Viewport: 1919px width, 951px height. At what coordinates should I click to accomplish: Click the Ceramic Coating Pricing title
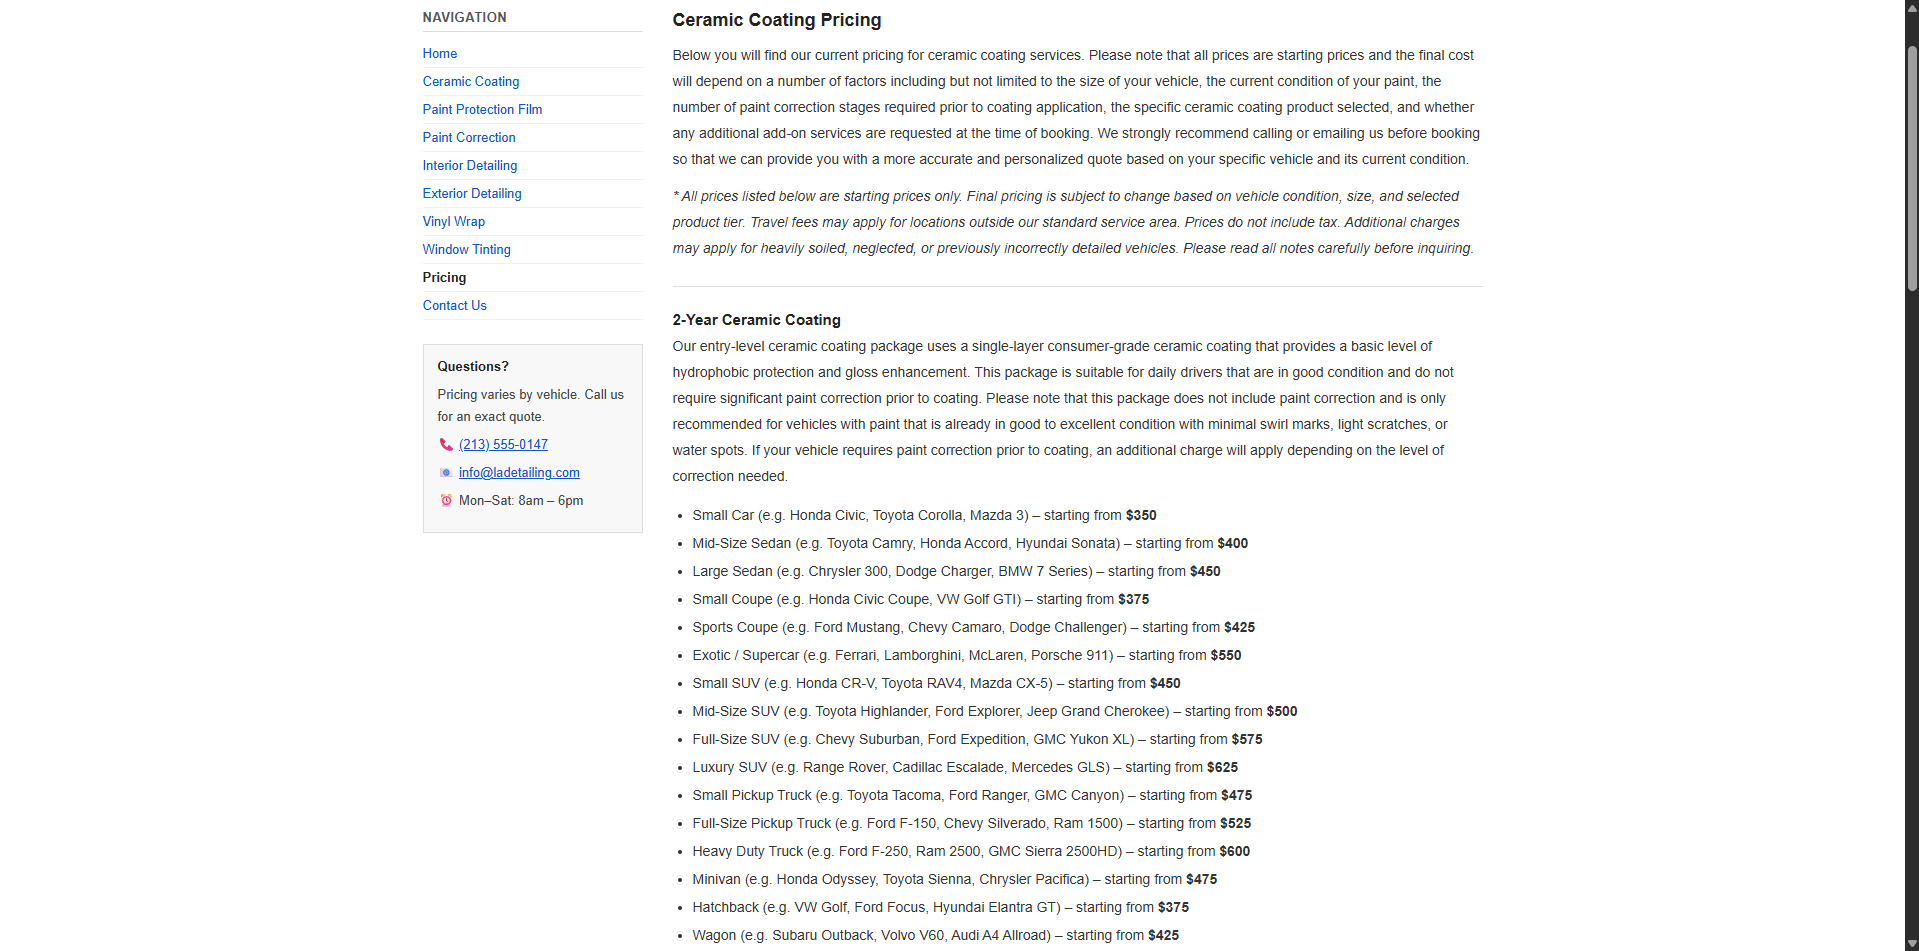[776, 20]
